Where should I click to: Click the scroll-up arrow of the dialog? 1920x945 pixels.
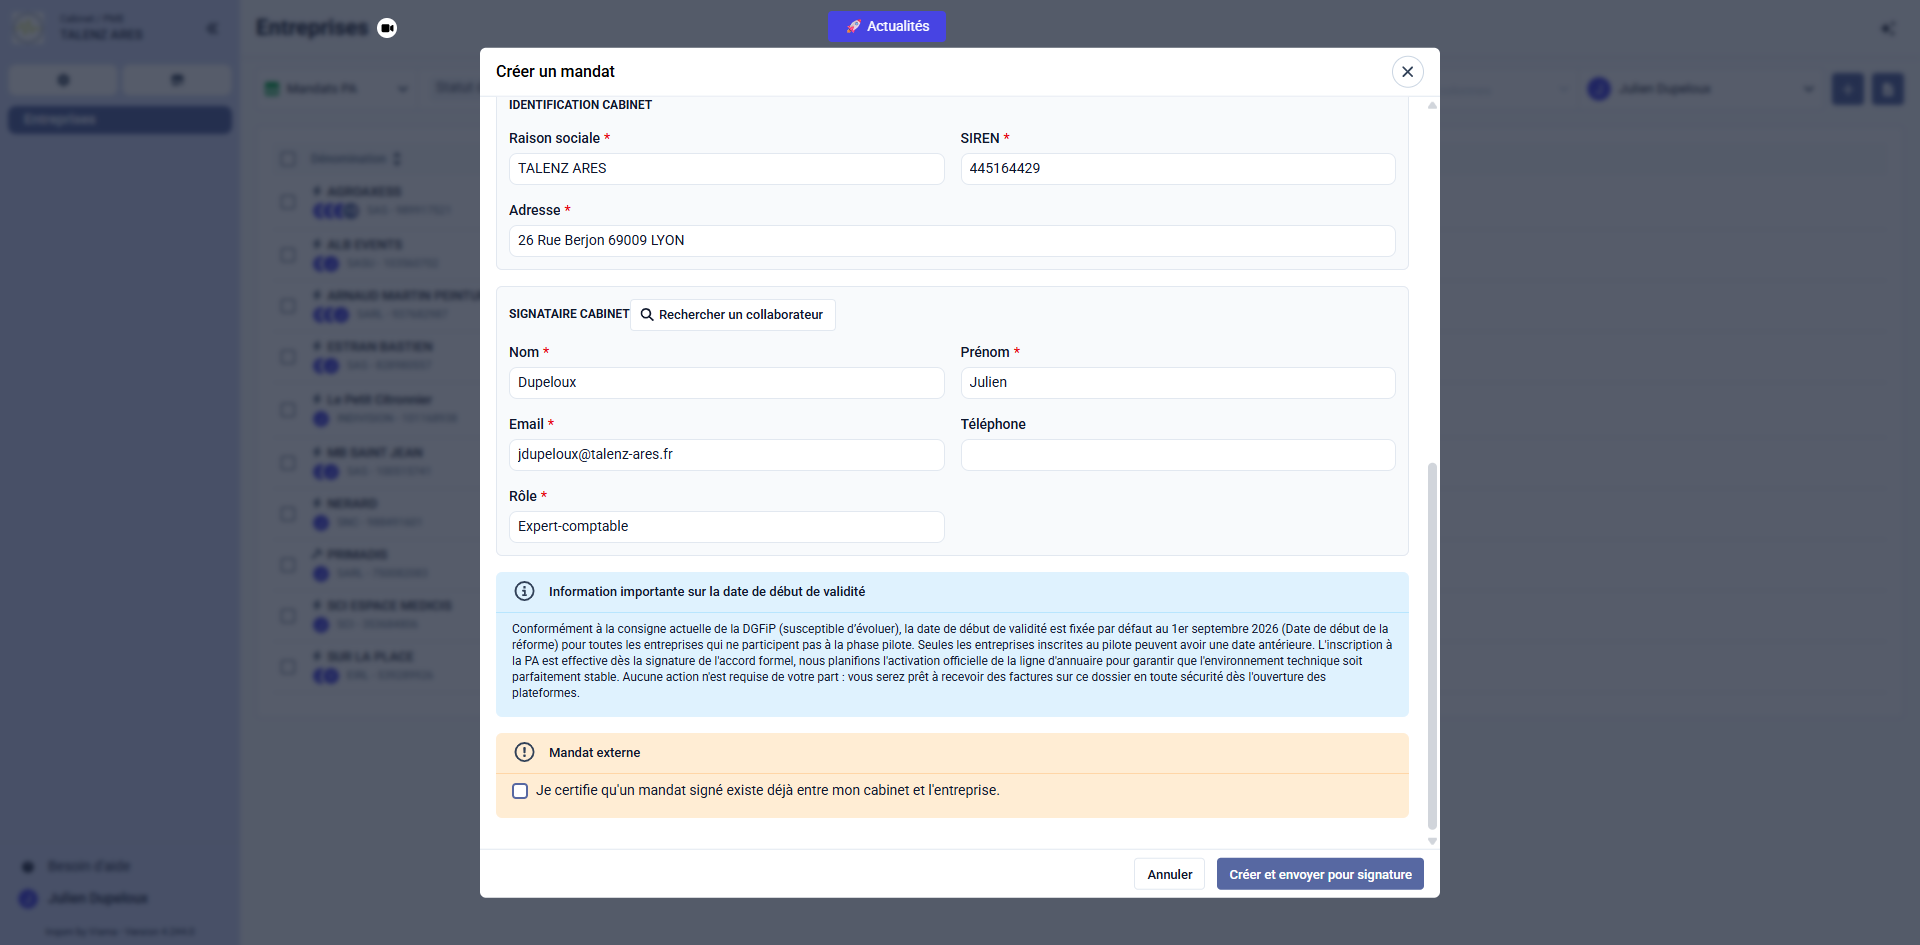[1432, 105]
